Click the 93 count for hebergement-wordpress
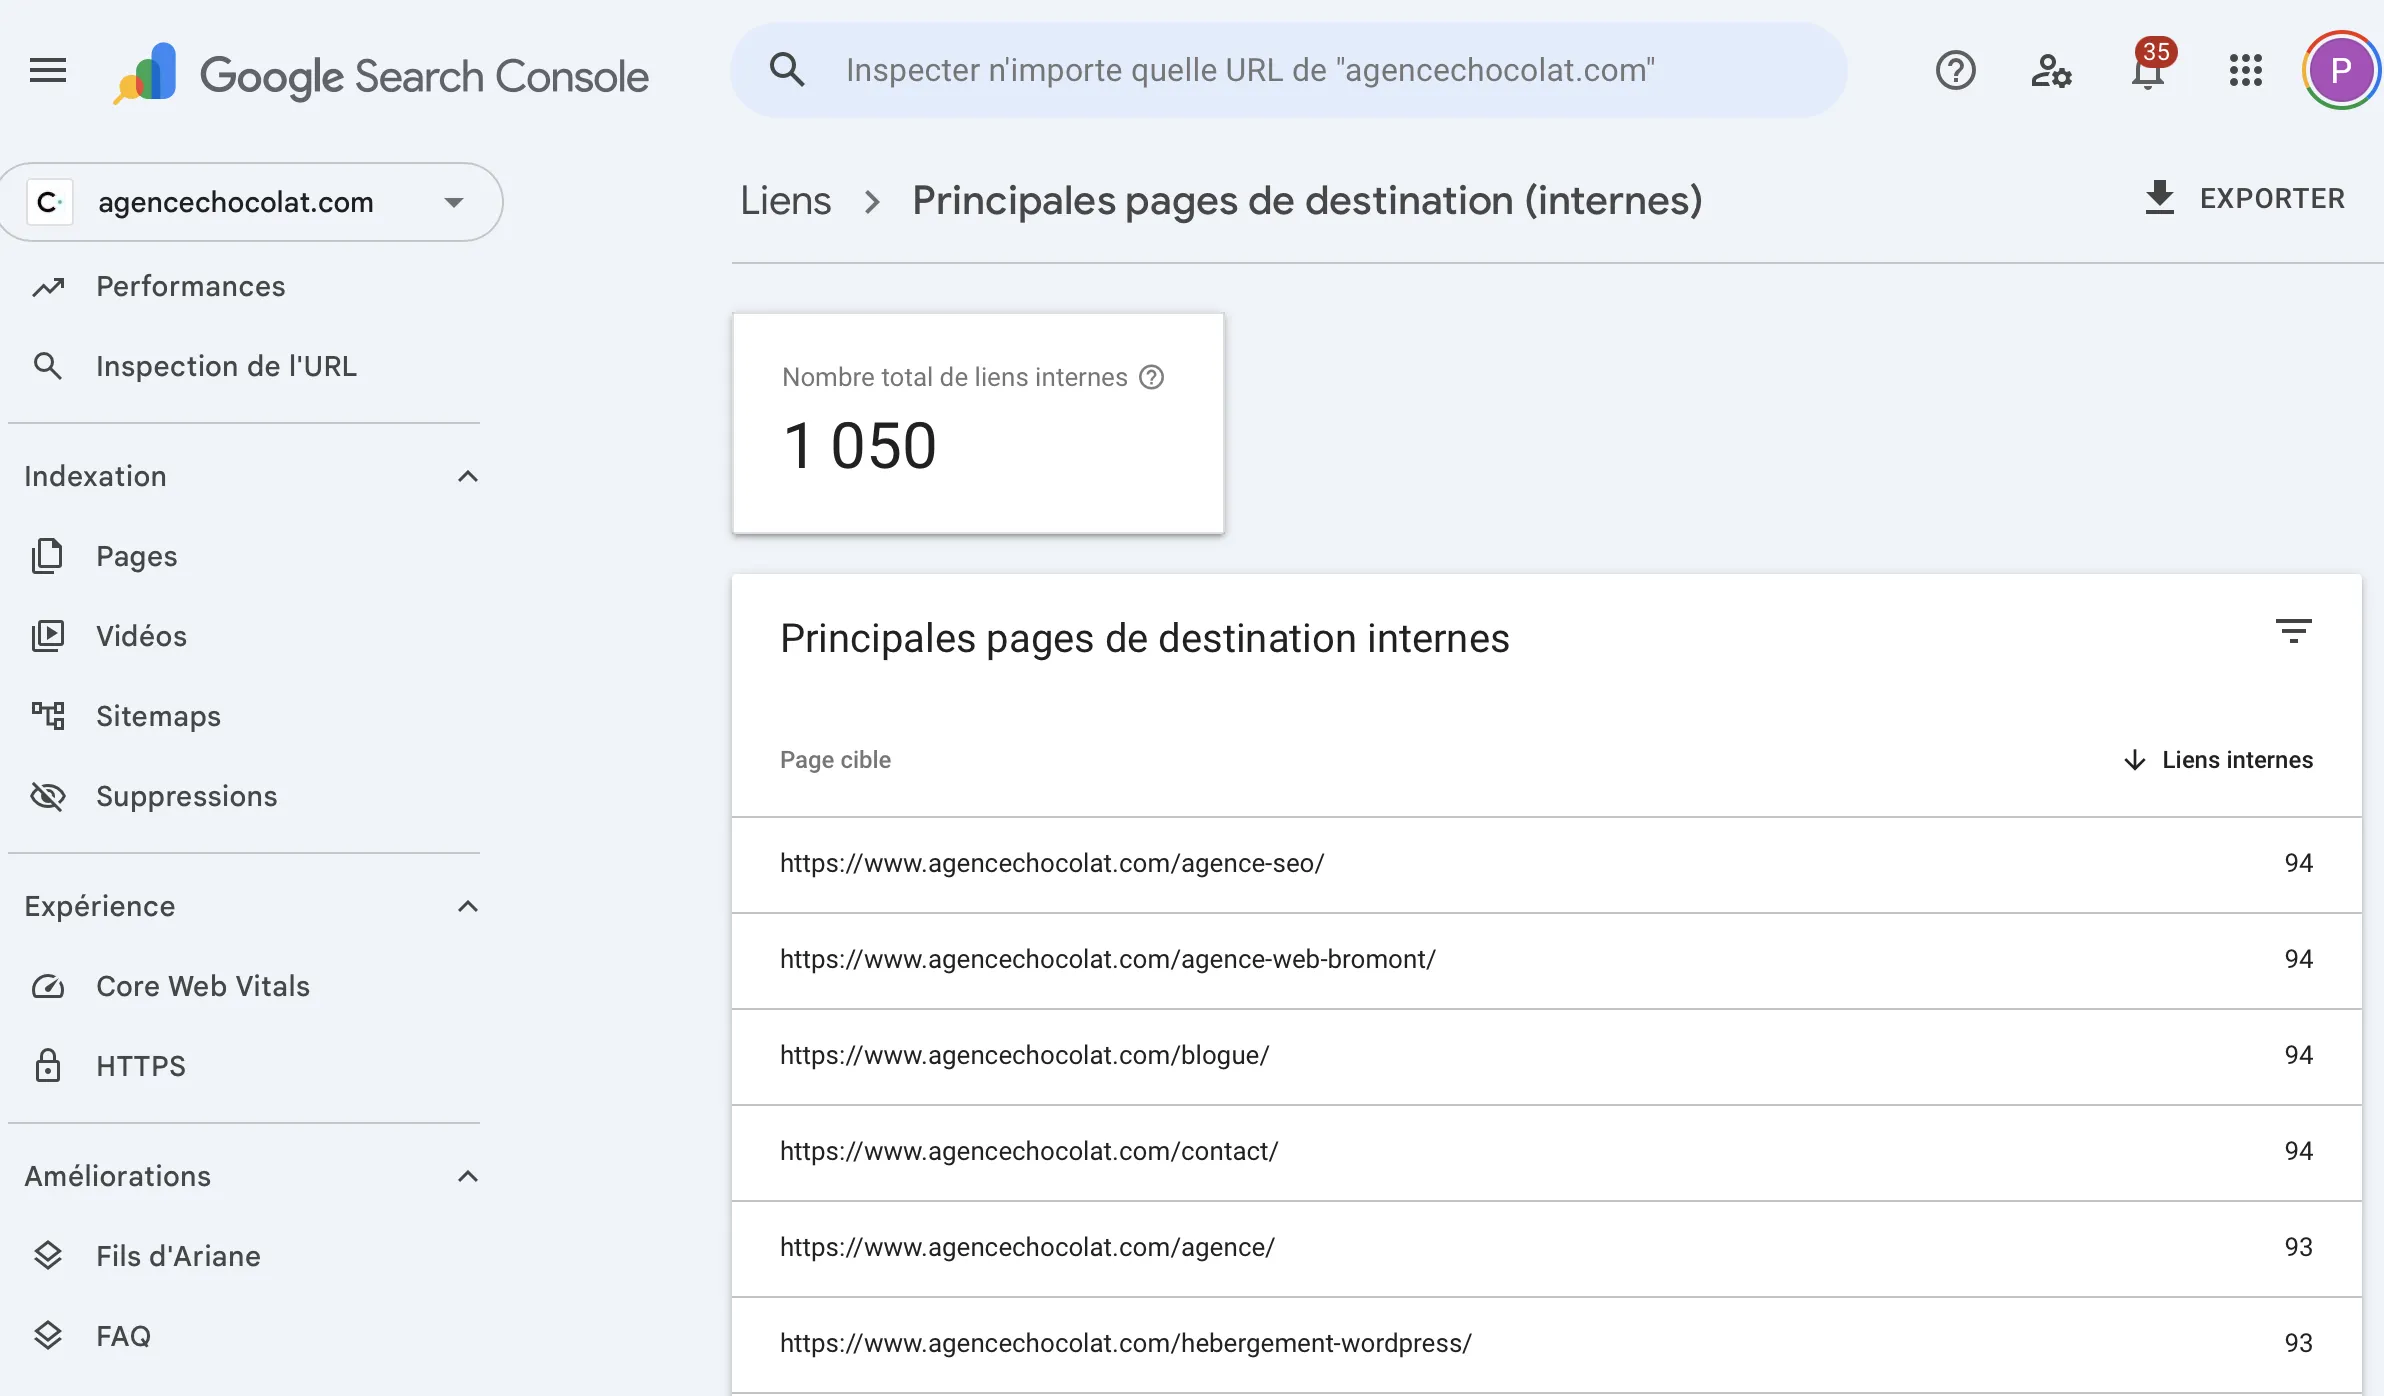The height and width of the screenshot is (1396, 2384). click(2298, 1343)
